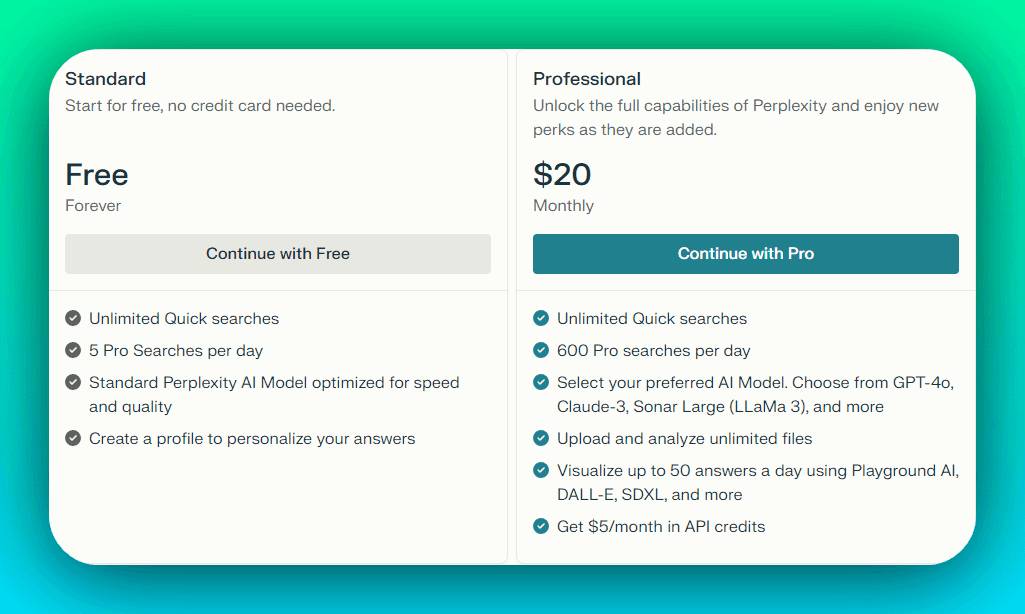The height and width of the screenshot is (614, 1025).
Task: Click checkmark icon beside 600 Pro searches per day
Action: click(541, 351)
